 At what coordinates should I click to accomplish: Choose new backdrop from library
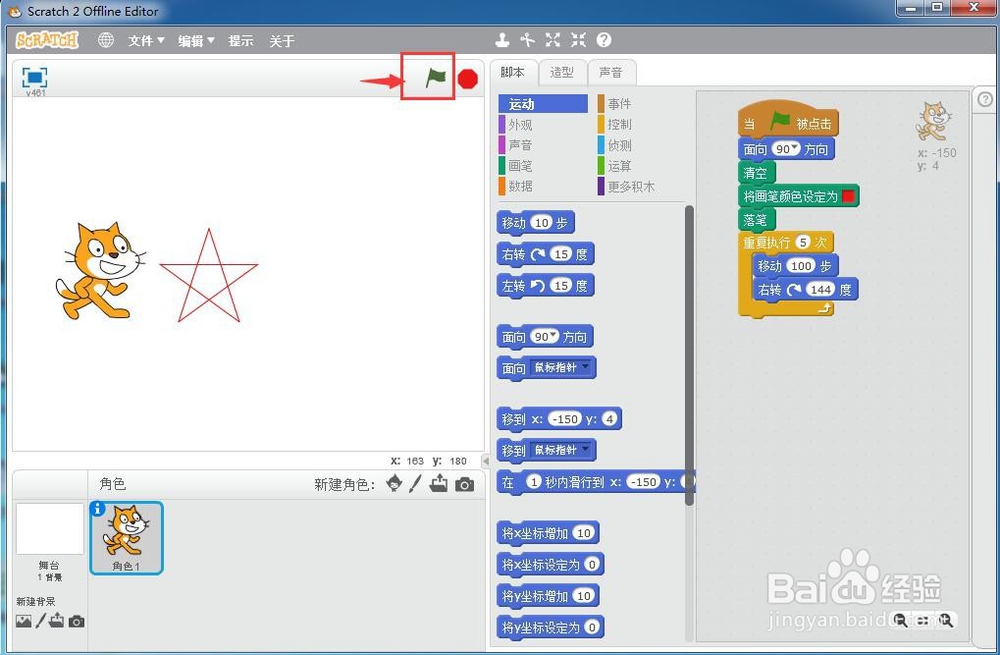coord(24,621)
